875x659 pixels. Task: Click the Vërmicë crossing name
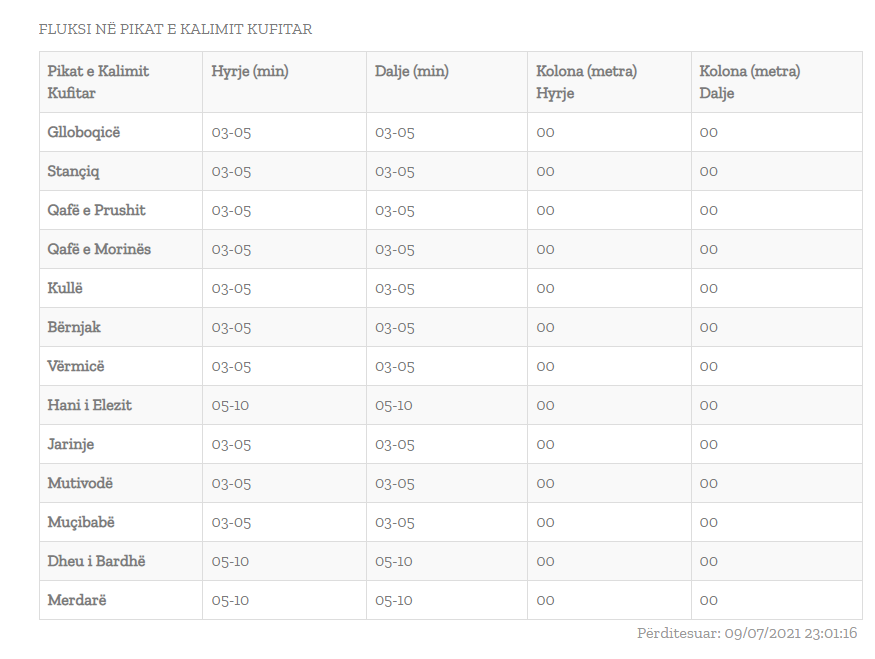[x=75, y=366]
